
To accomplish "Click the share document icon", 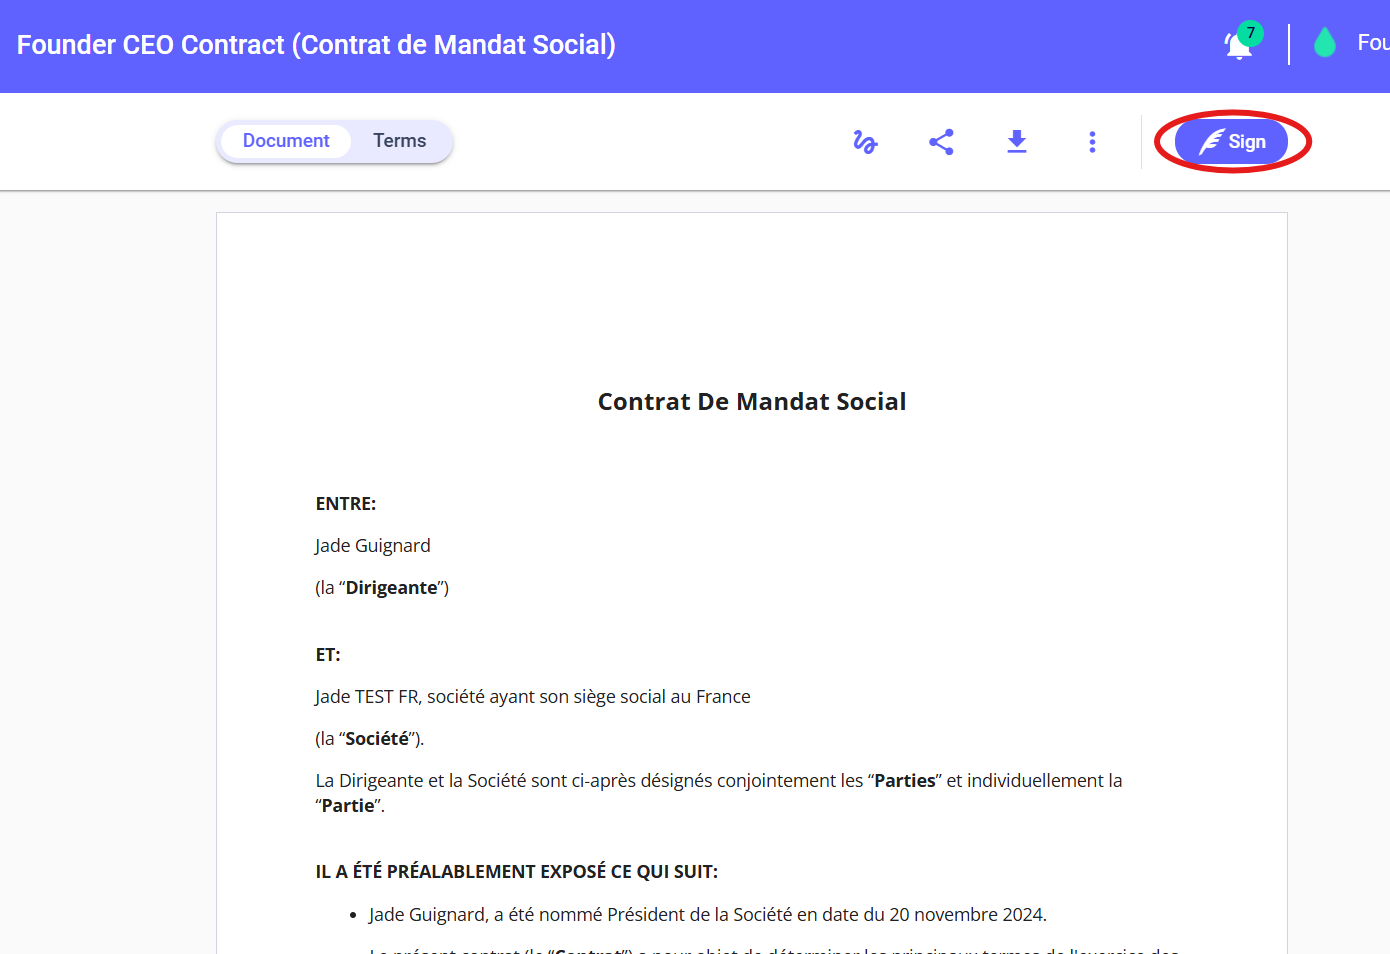I will point(941,142).
